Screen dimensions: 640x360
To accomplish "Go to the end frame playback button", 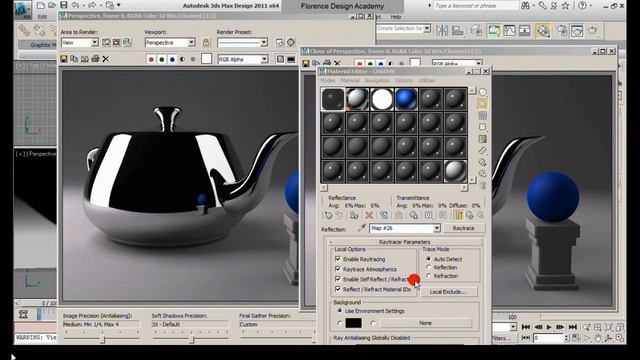I will [x=573, y=327].
